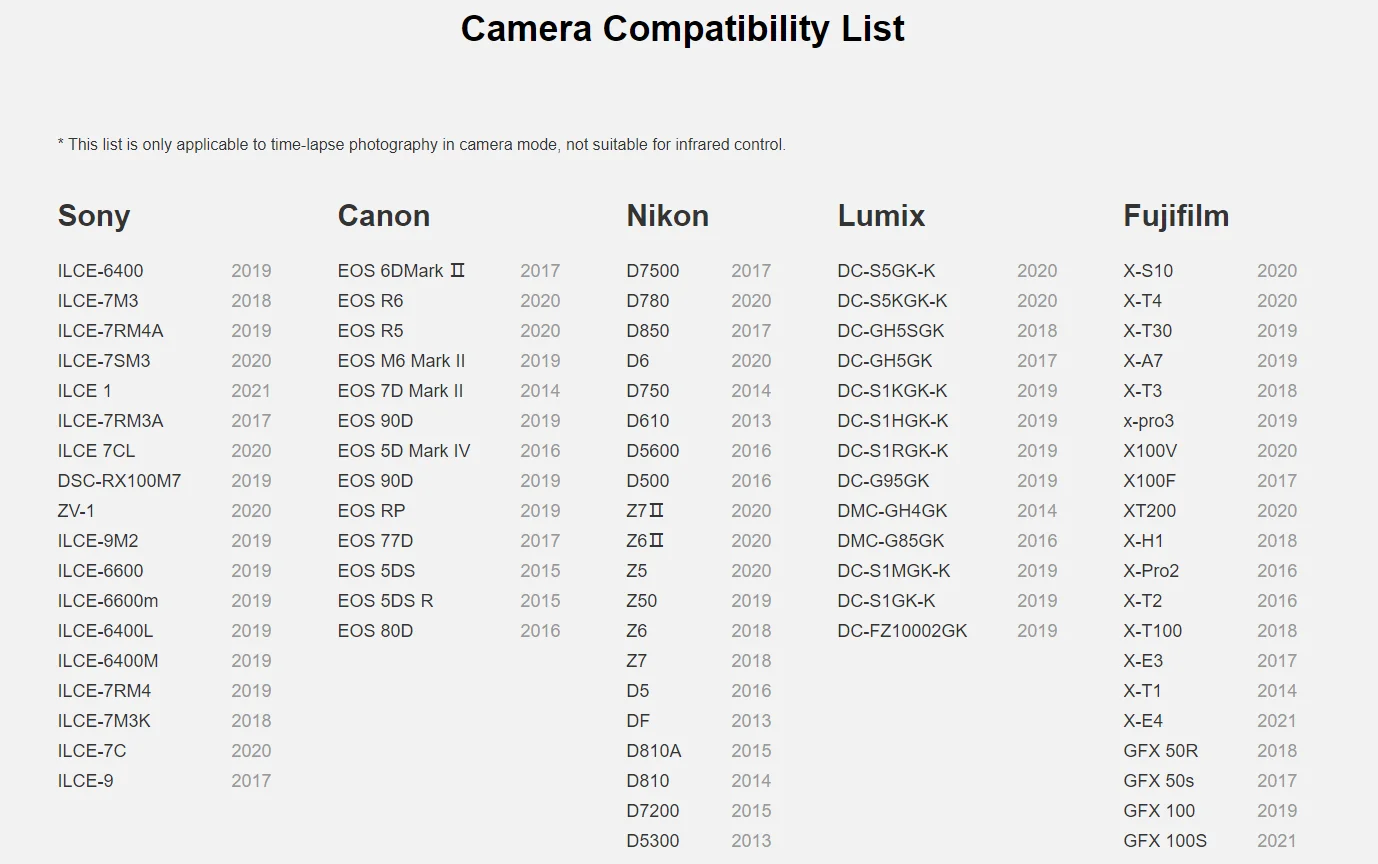
Task: Click "DC-S1HGK-K" in the Lumix list
Action: pos(893,421)
